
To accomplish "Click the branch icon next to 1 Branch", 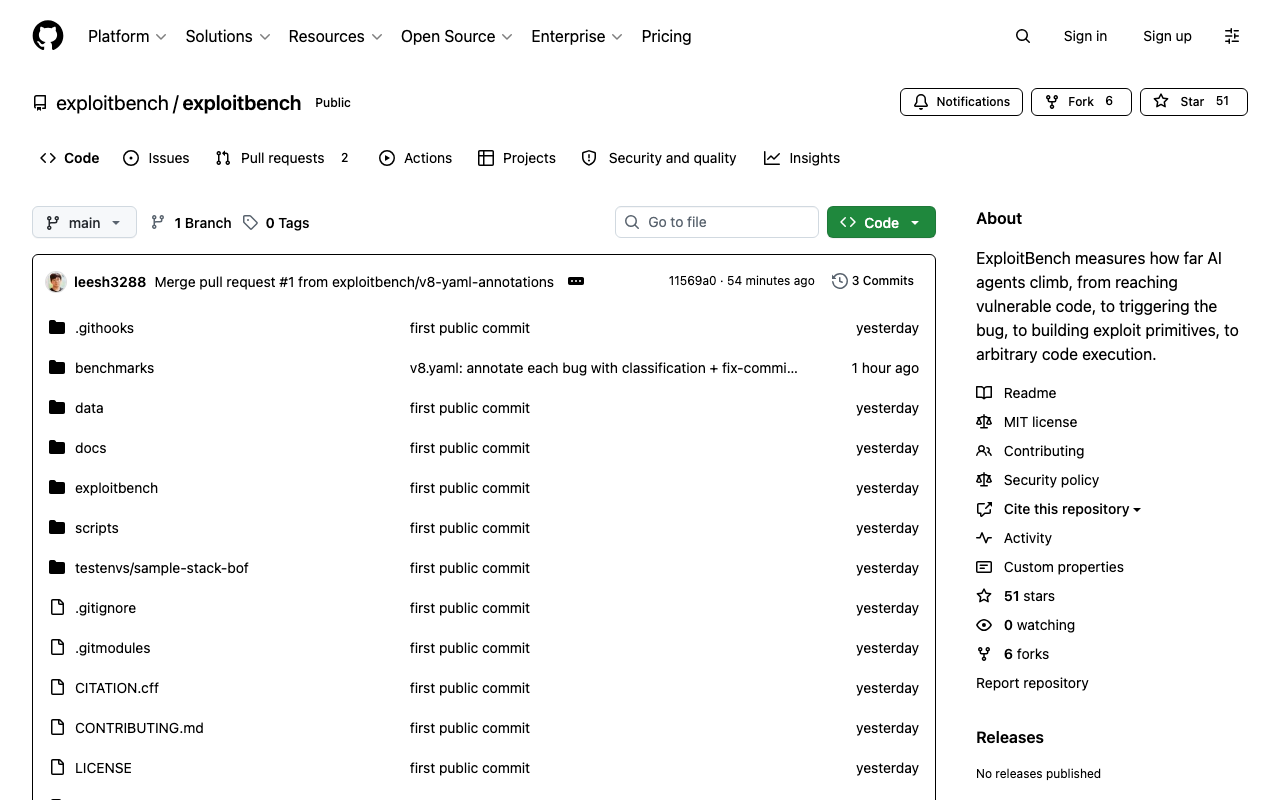I will (158, 222).
